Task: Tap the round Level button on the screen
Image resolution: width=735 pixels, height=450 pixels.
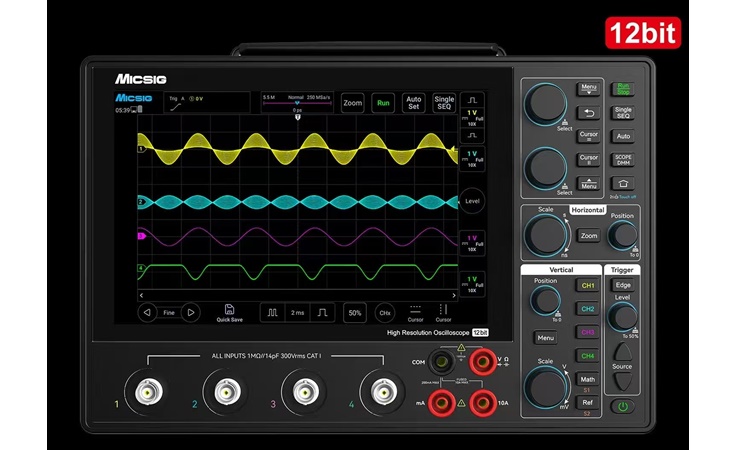Action: pos(472,201)
